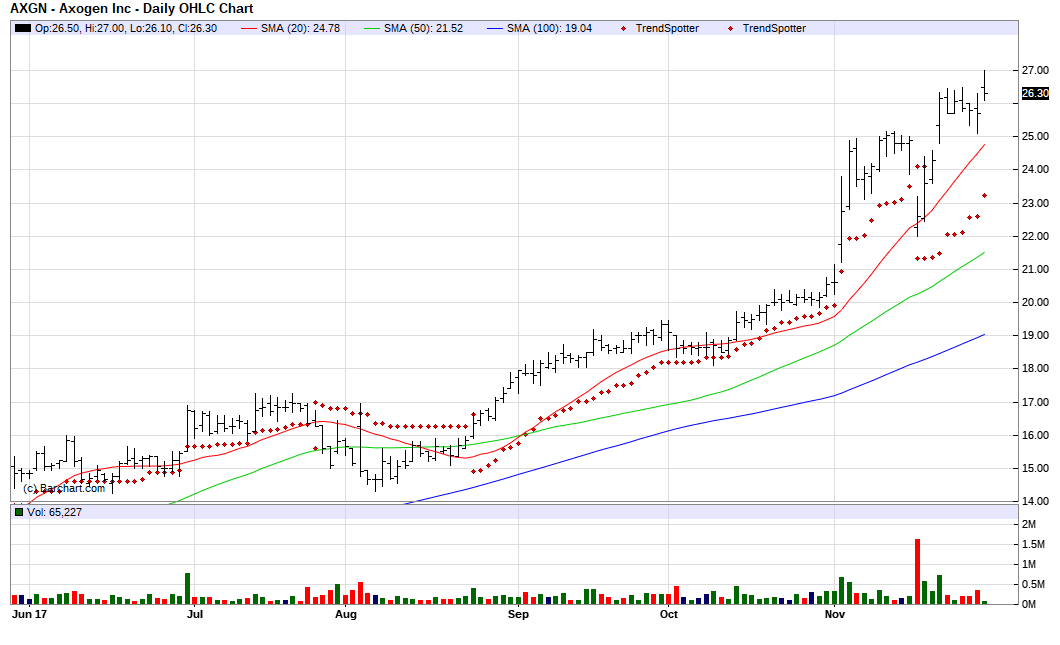The height and width of the screenshot is (645, 1060).
Task: Click the blue SMA (100) legend line
Action: pos(496,28)
